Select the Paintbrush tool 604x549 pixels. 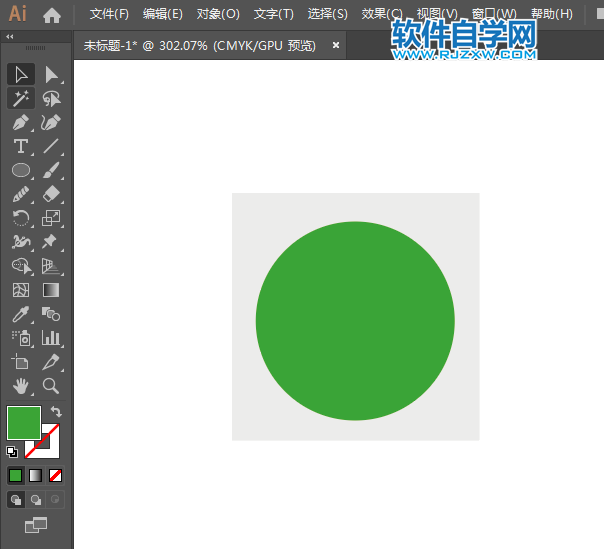pyautogui.click(x=51, y=170)
